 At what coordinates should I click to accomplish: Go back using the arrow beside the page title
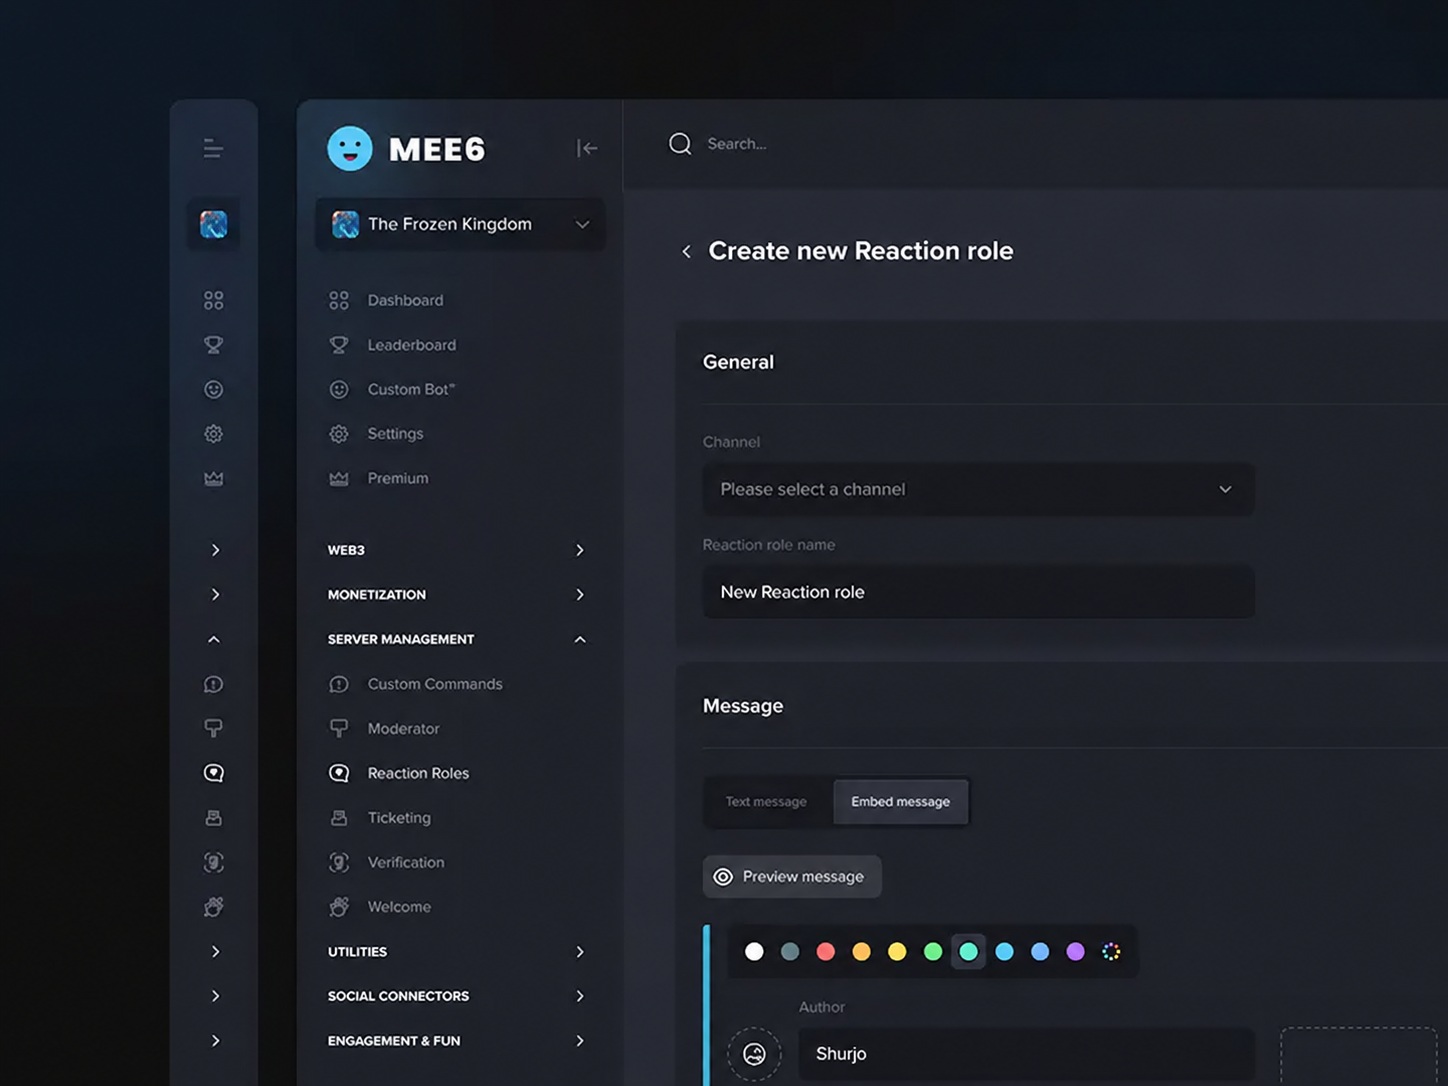[686, 251]
